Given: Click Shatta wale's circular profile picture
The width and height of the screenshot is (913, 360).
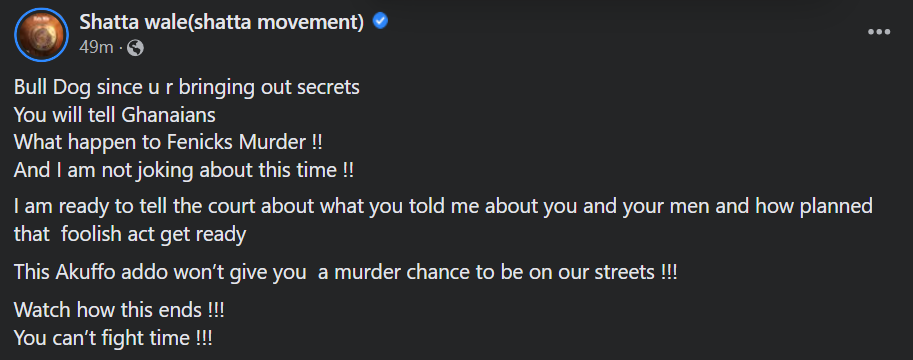Looking at the screenshot, I should 42,36.
